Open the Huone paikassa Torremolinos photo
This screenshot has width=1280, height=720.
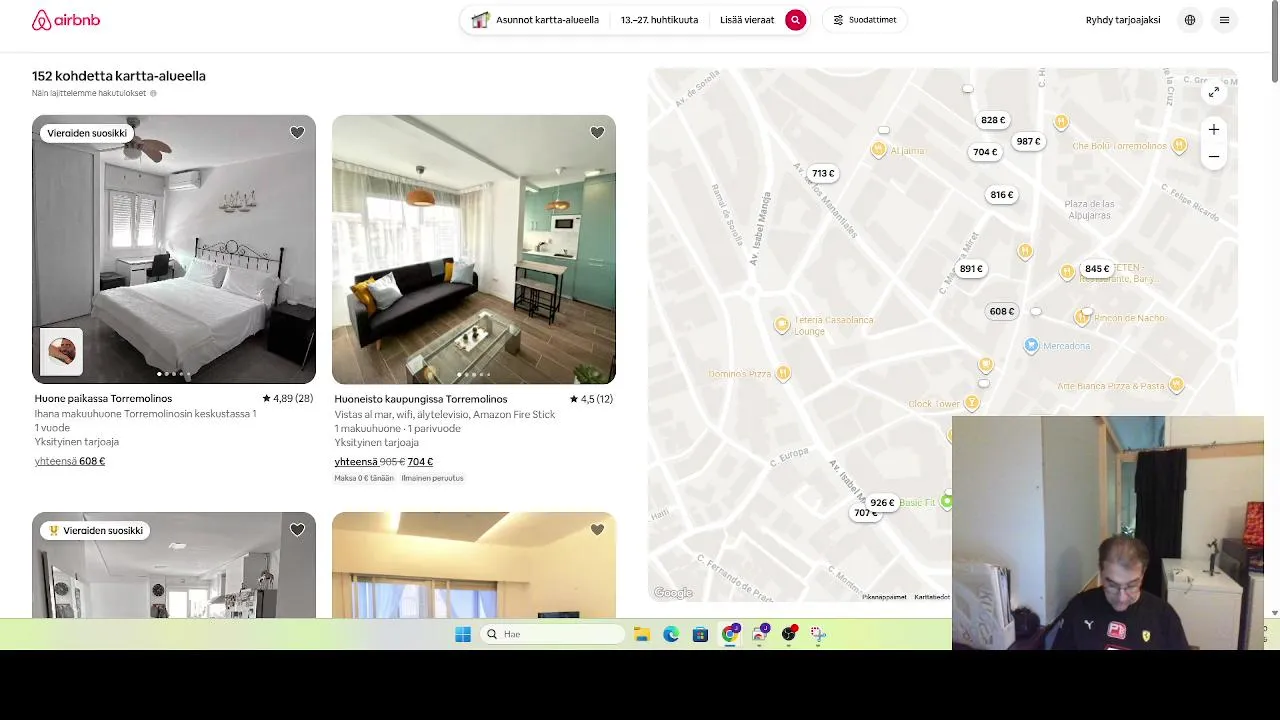(x=174, y=249)
